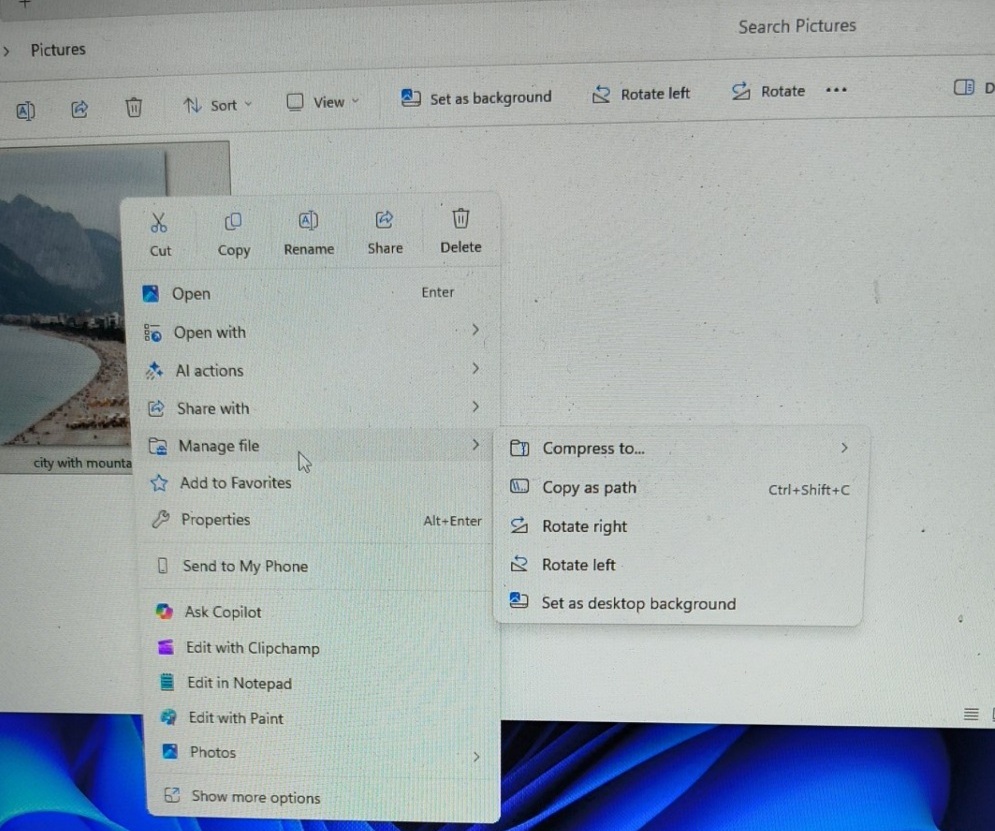Click the Rotate left toolbar icon

coord(602,93)
